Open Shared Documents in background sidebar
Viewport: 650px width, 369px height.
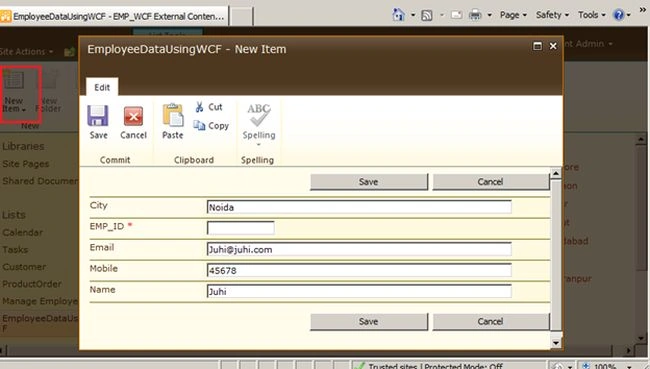[x=40, y=181]
